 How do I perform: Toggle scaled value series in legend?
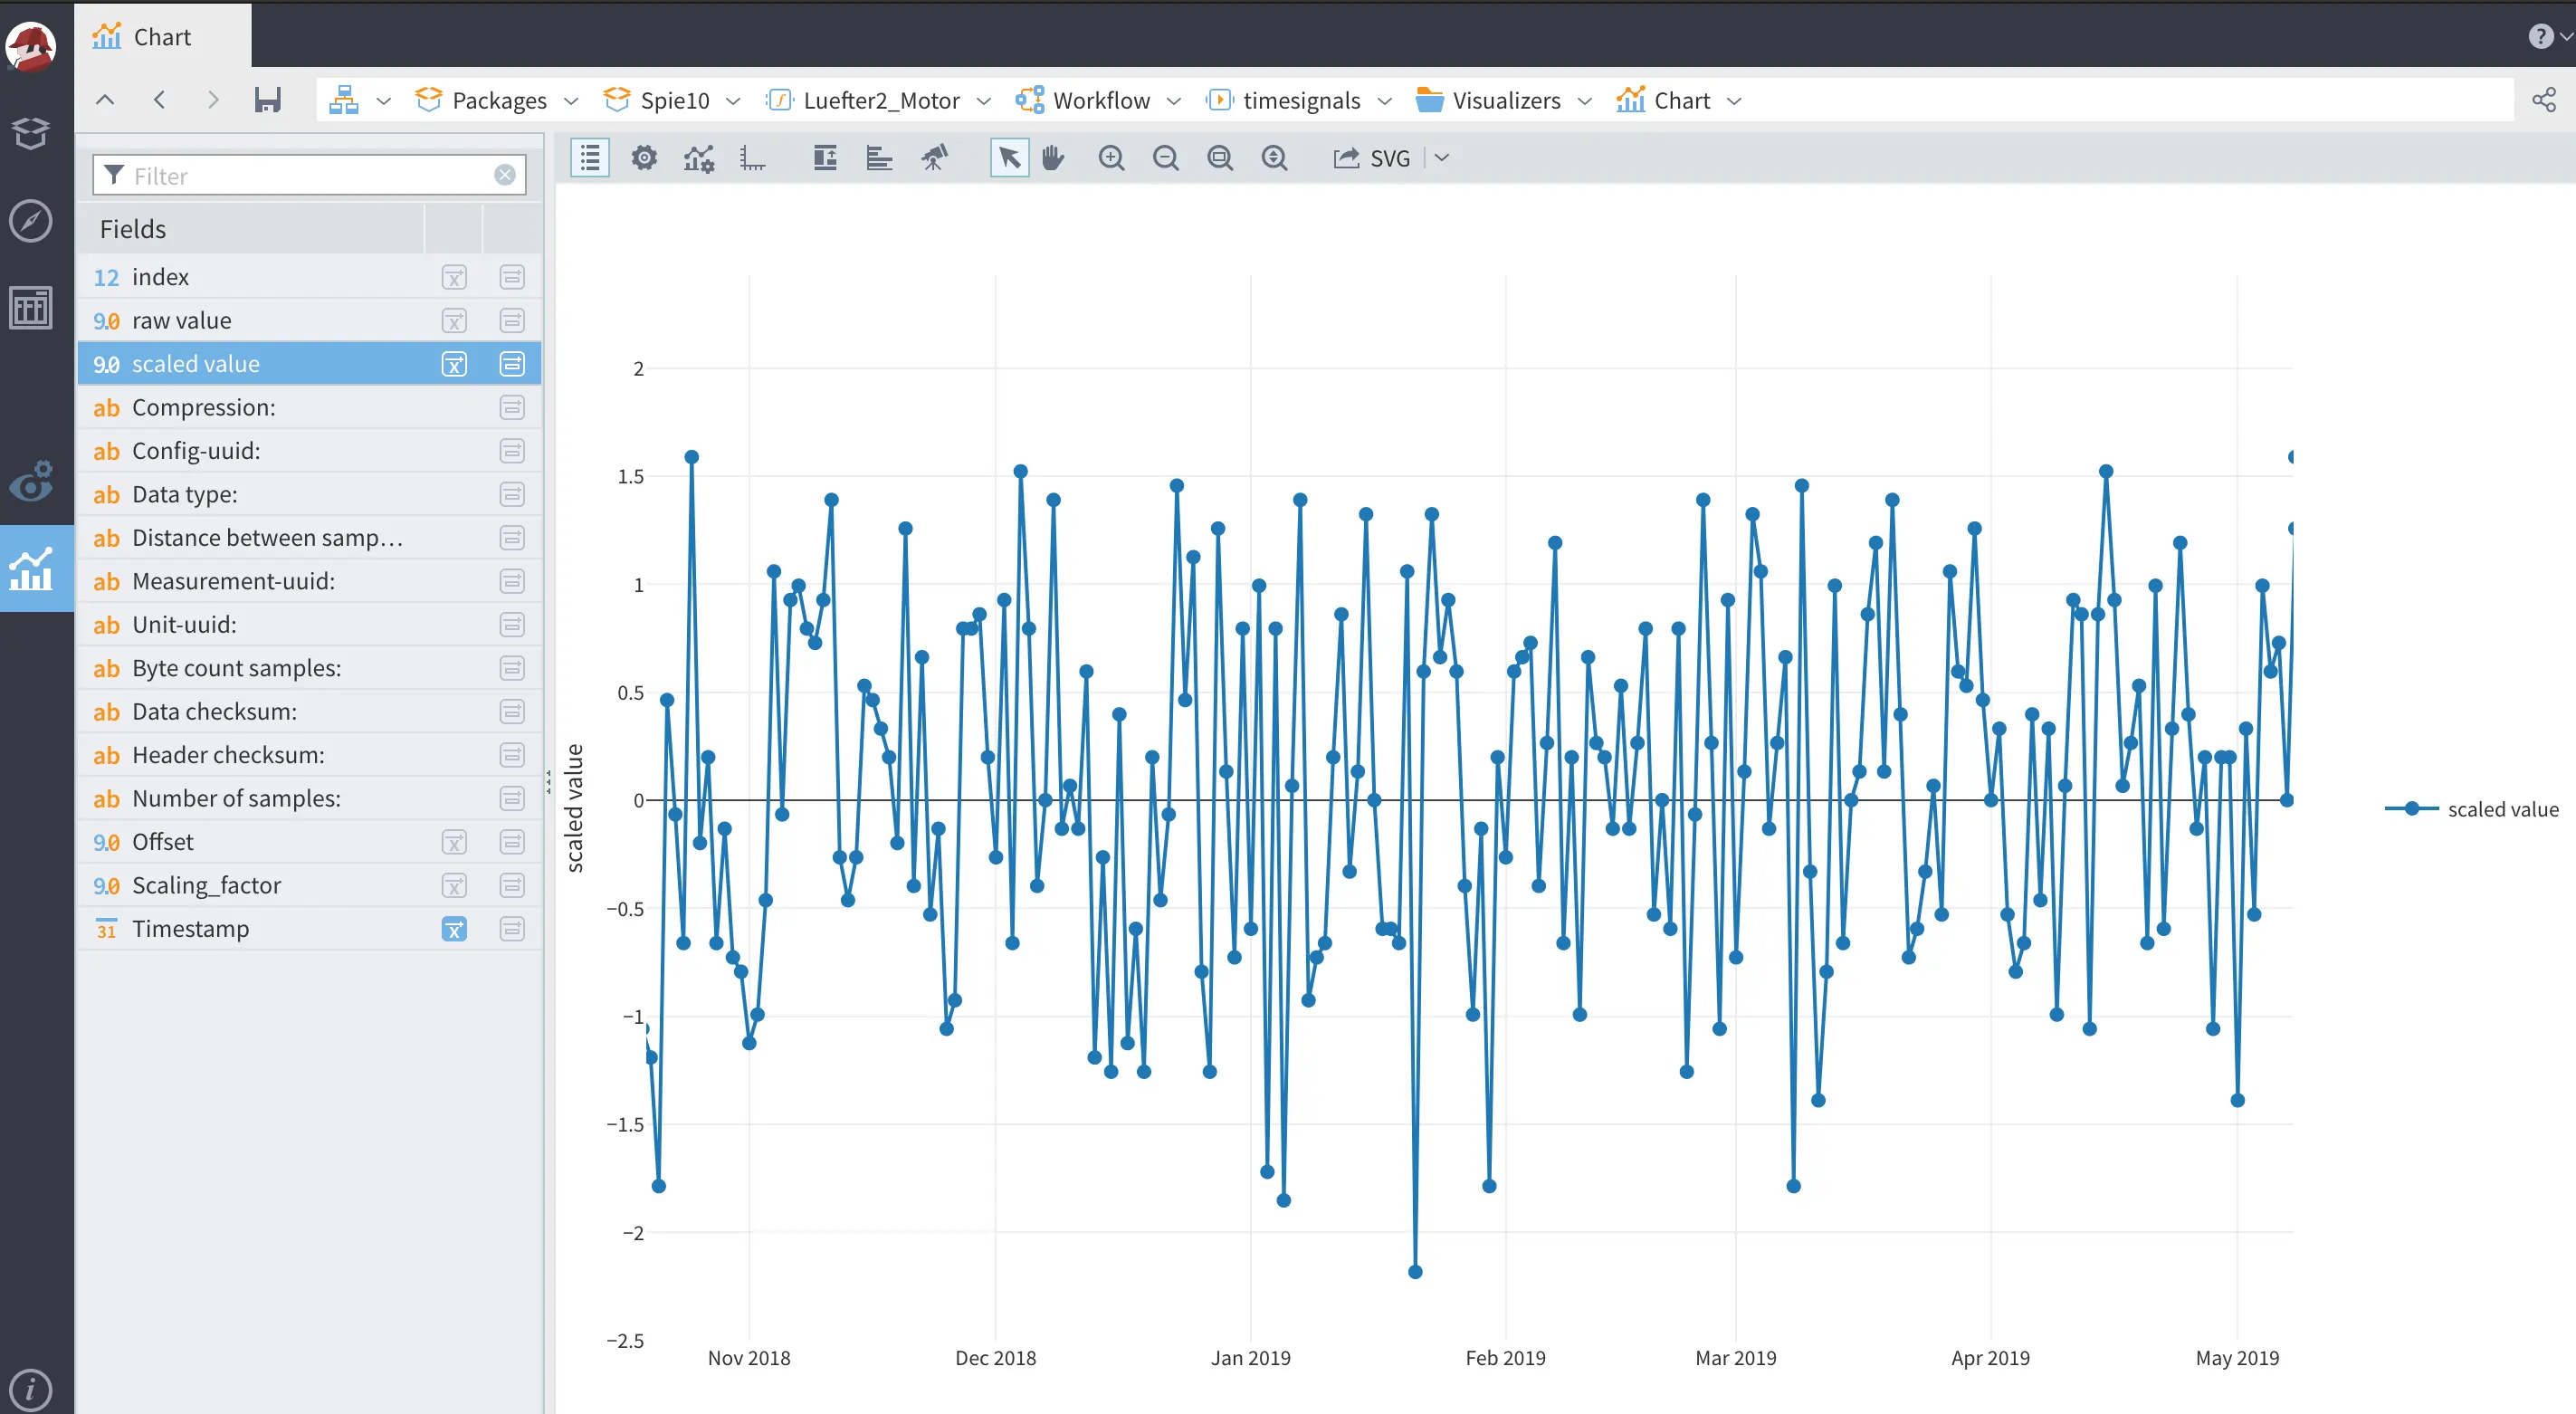[x=2472, y=809]
